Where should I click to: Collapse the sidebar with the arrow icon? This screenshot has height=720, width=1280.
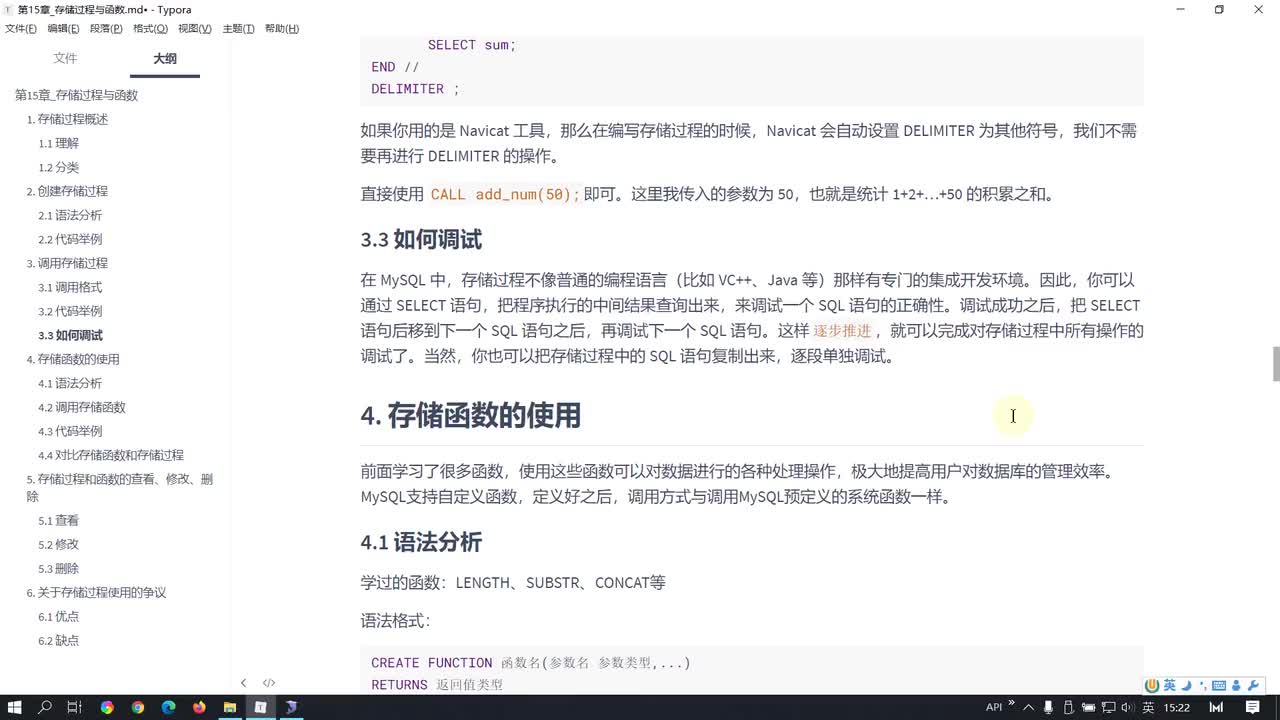coord(243,683)
